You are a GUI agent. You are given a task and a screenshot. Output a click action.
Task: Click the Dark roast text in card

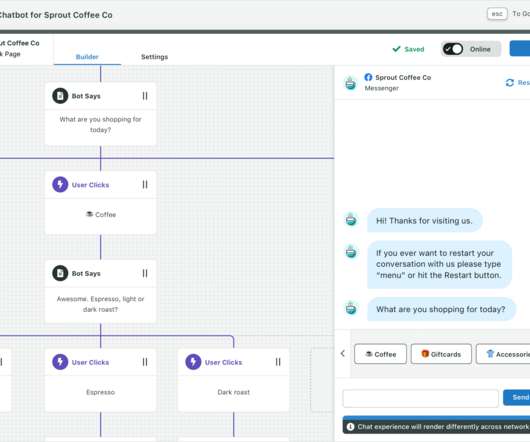(x=234, y=392)
